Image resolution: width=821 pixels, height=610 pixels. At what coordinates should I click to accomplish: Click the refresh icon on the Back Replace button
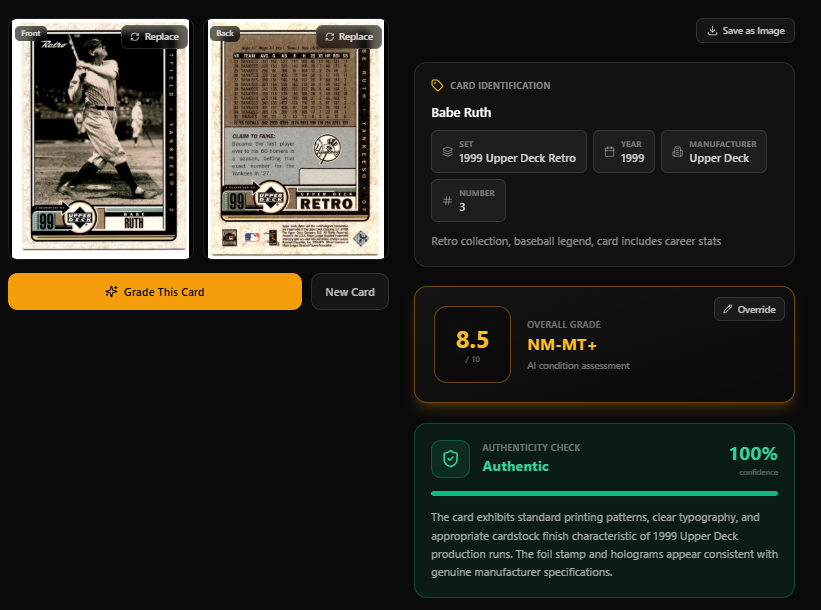coord(329,37)
